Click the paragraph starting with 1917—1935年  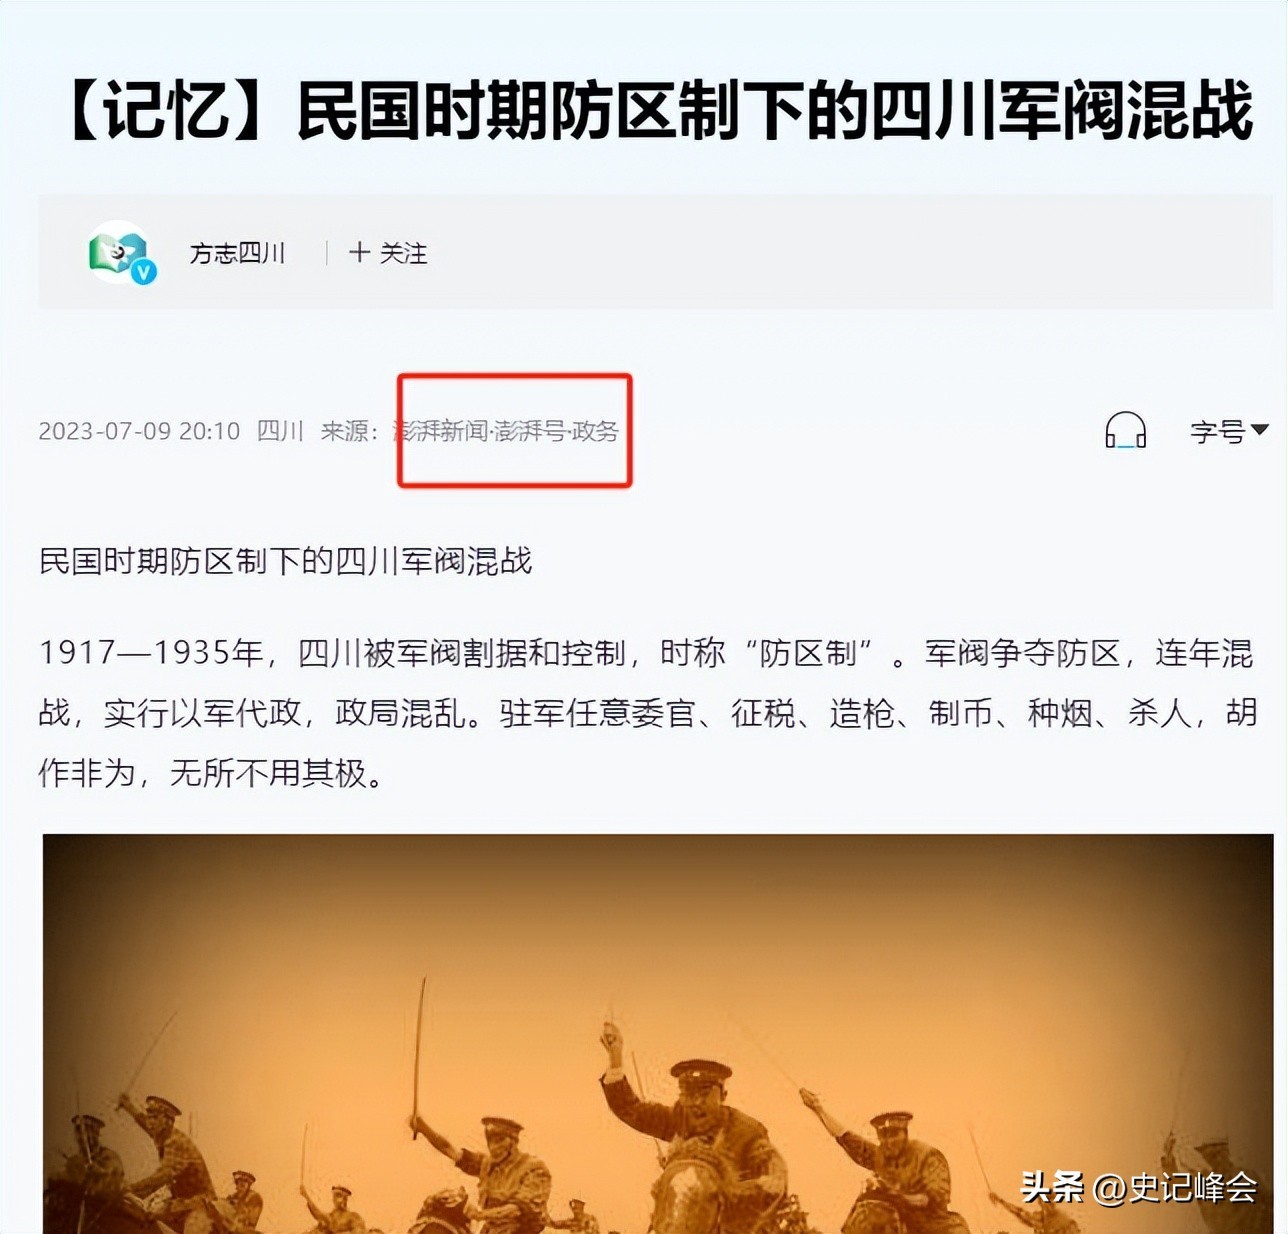tap(647, 713)
